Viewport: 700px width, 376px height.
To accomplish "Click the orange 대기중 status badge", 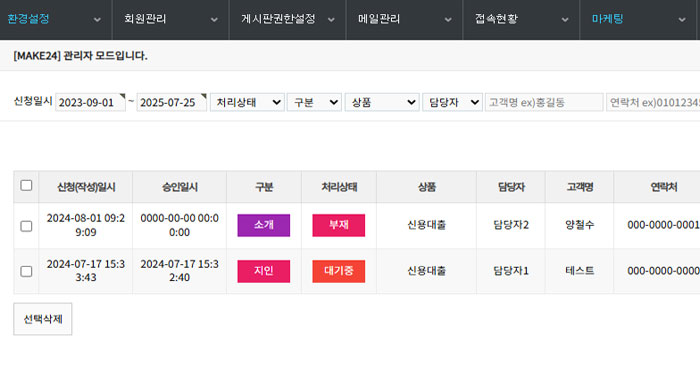I will pyautogui.click(x=338, y=271).
